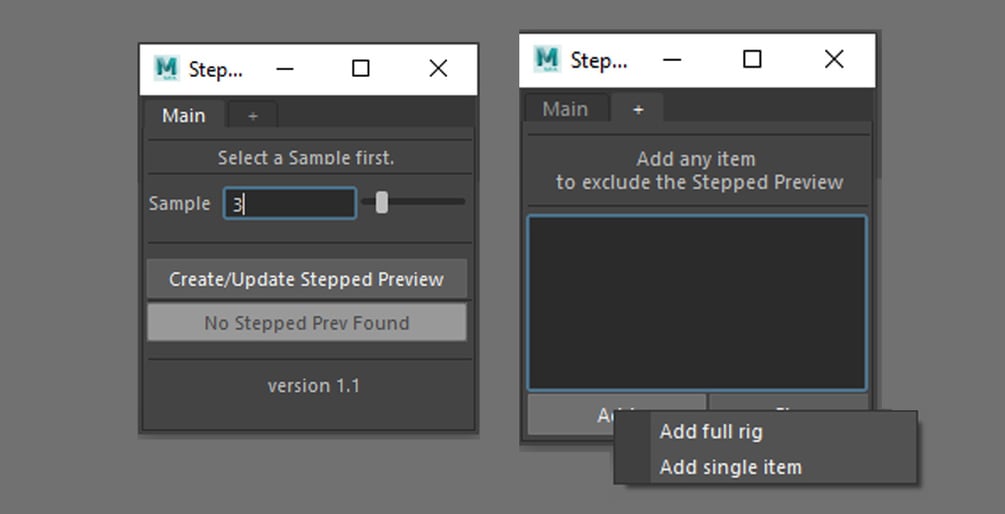Click the active + tab above the exclusion list
Screen dimensions: 1005x514
[x=638, y=109]
